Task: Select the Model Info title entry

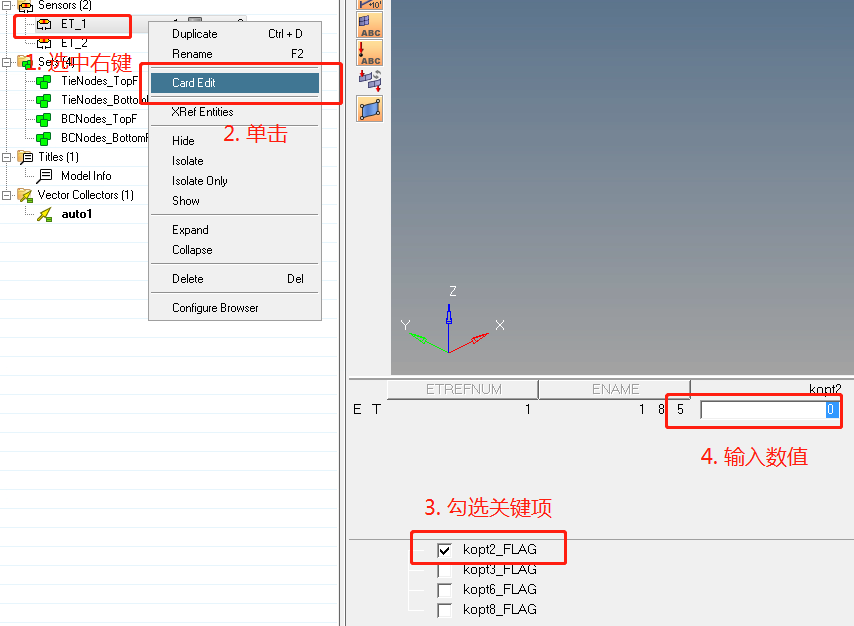Action: 86,176
